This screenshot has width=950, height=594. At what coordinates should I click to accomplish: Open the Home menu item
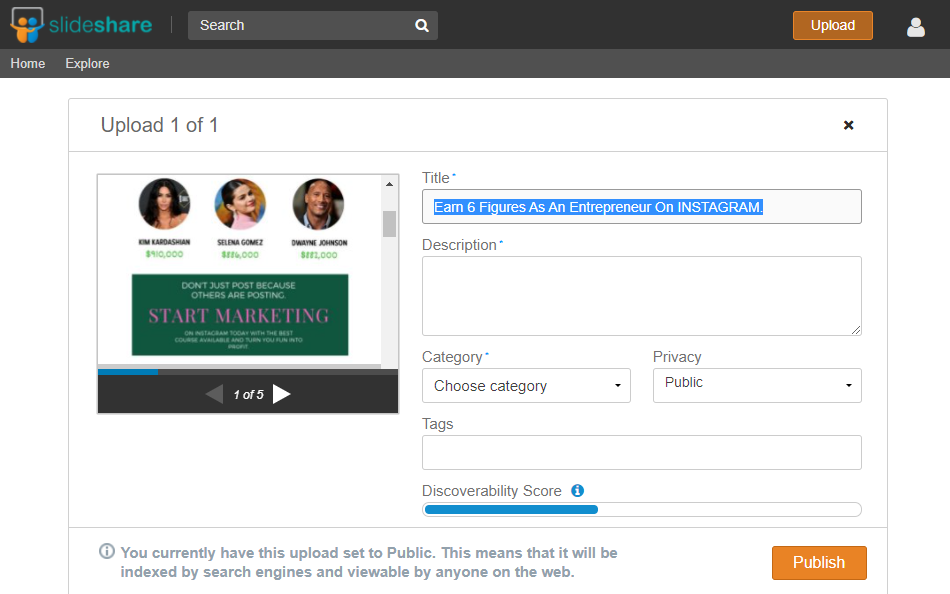click(28, 63)
